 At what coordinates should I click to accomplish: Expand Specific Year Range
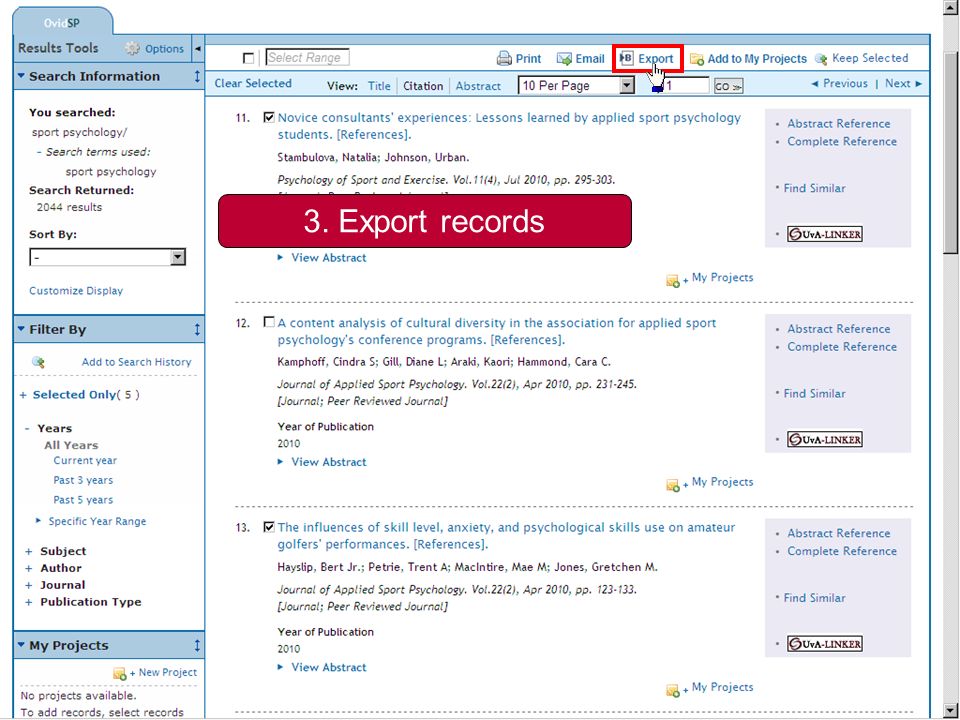click(x=38, y=521)
